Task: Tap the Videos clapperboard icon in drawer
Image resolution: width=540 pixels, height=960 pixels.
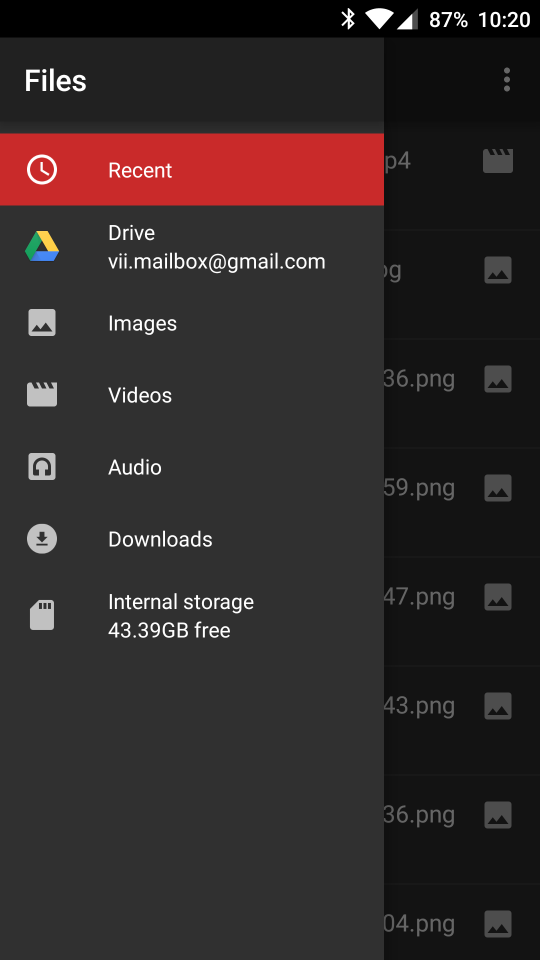Action: click(x=42, y=394)
